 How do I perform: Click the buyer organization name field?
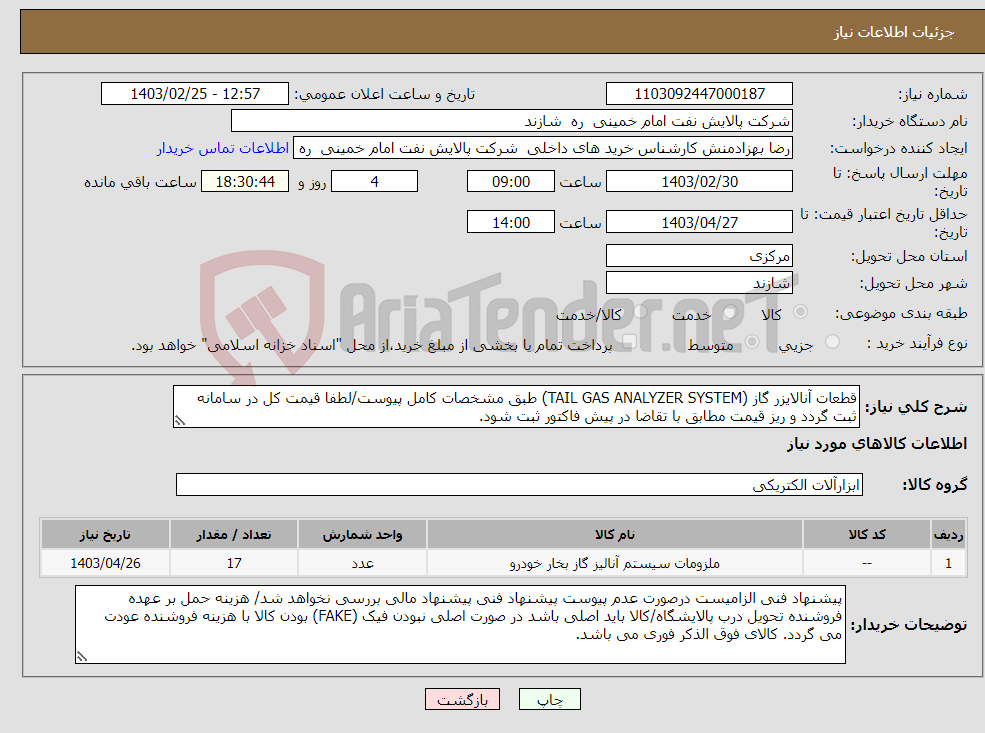[x=512, y=121]
